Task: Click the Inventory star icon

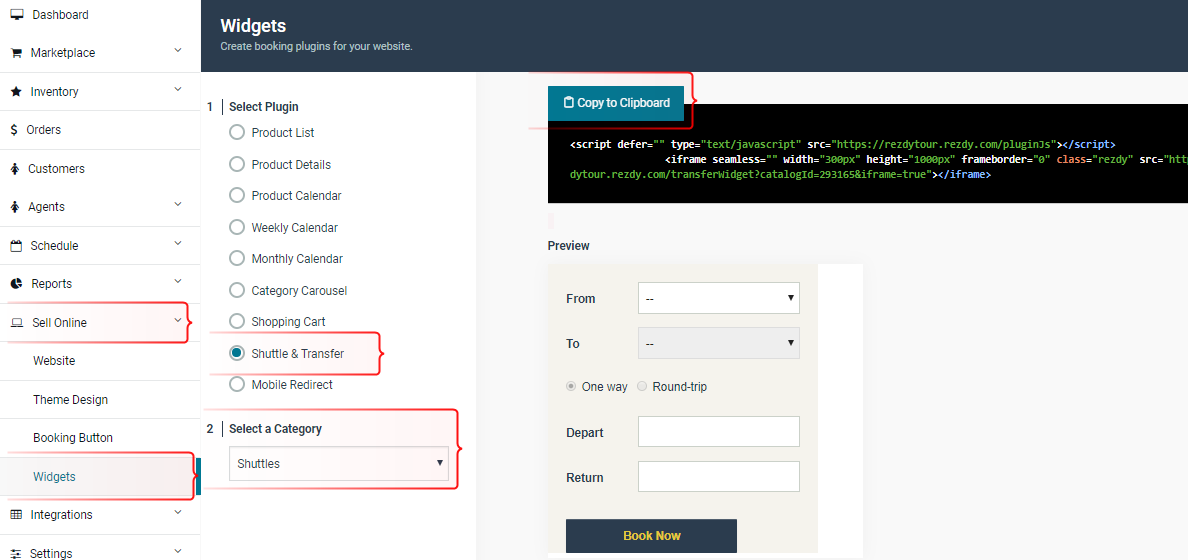Action: click(16, 92)
